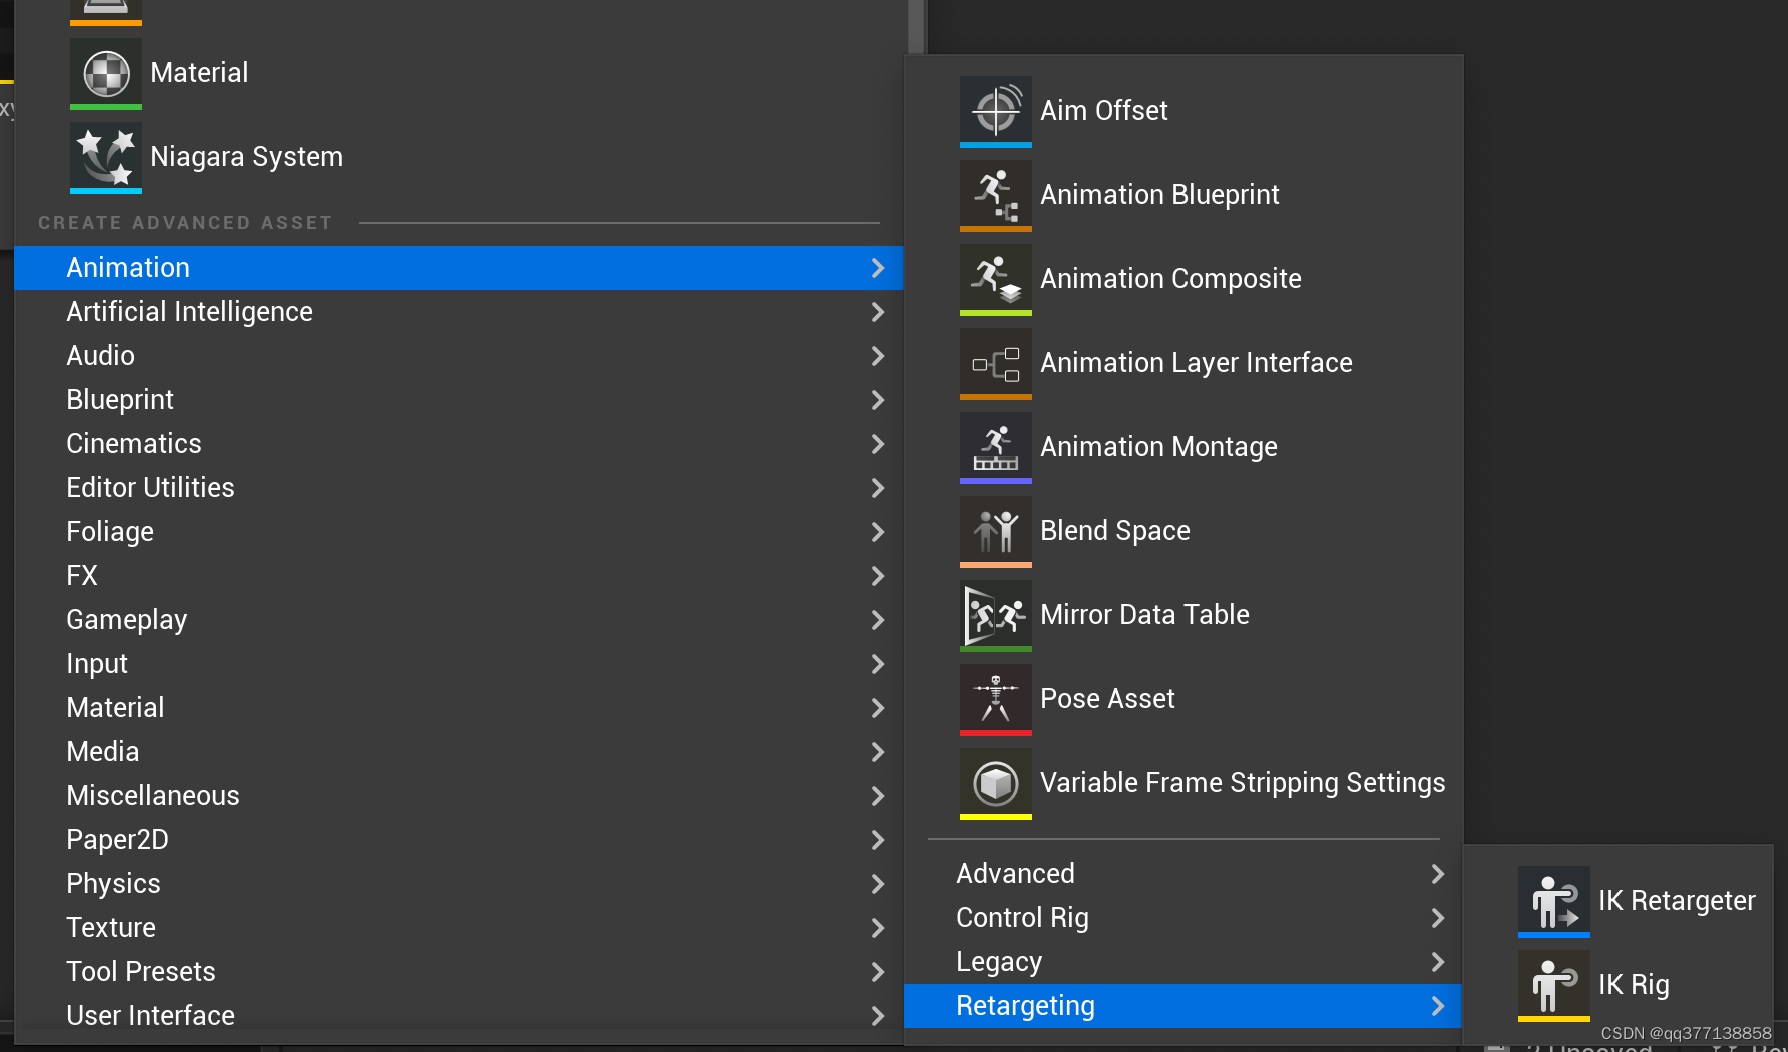
Task: Open the Audio category
Action: (x=460, y=356)
